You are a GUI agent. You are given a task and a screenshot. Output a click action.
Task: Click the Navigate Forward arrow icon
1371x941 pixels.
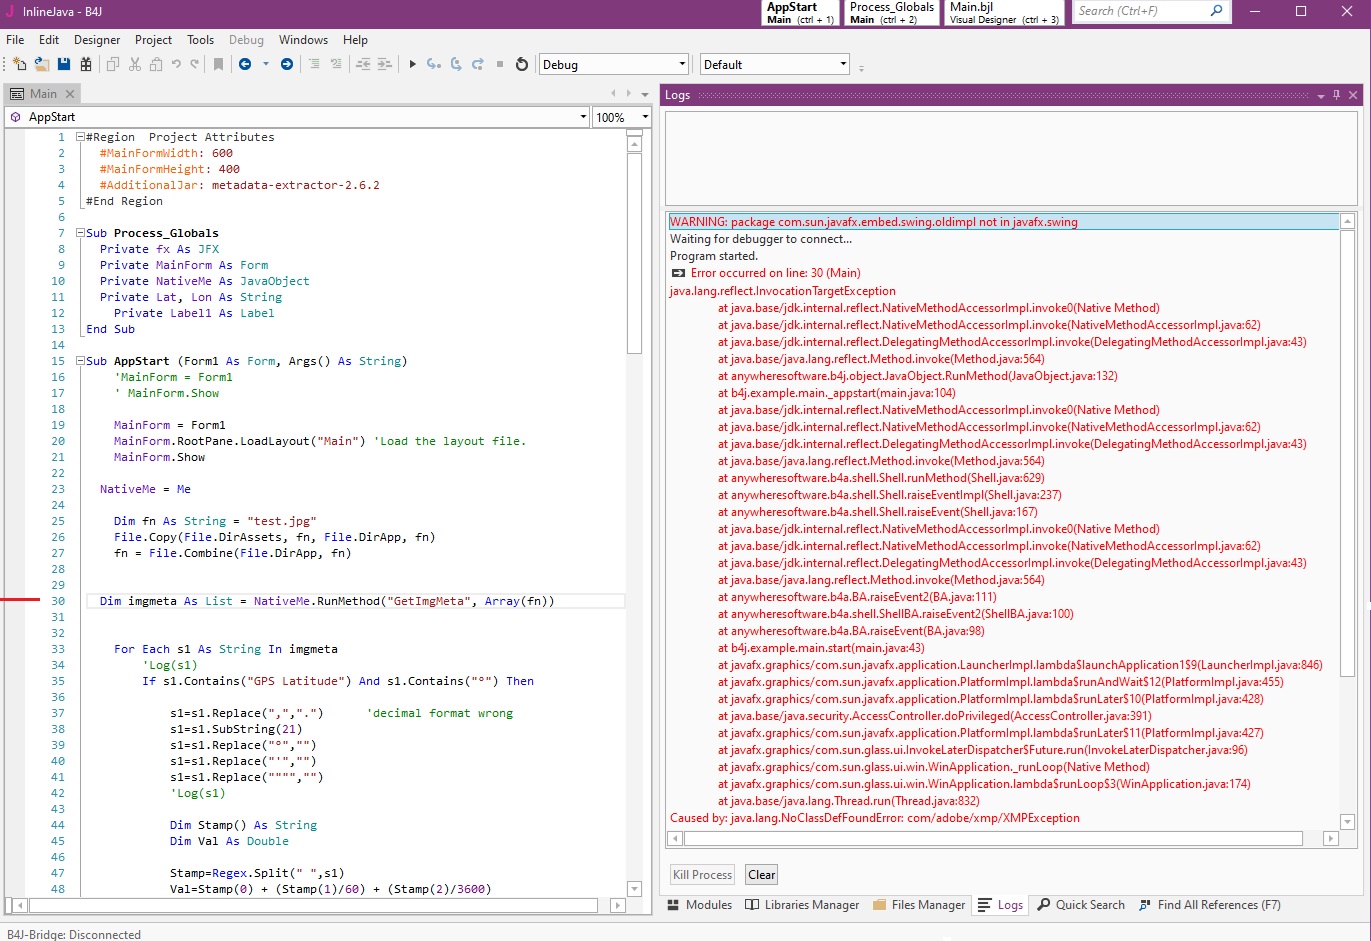point(287,64)
